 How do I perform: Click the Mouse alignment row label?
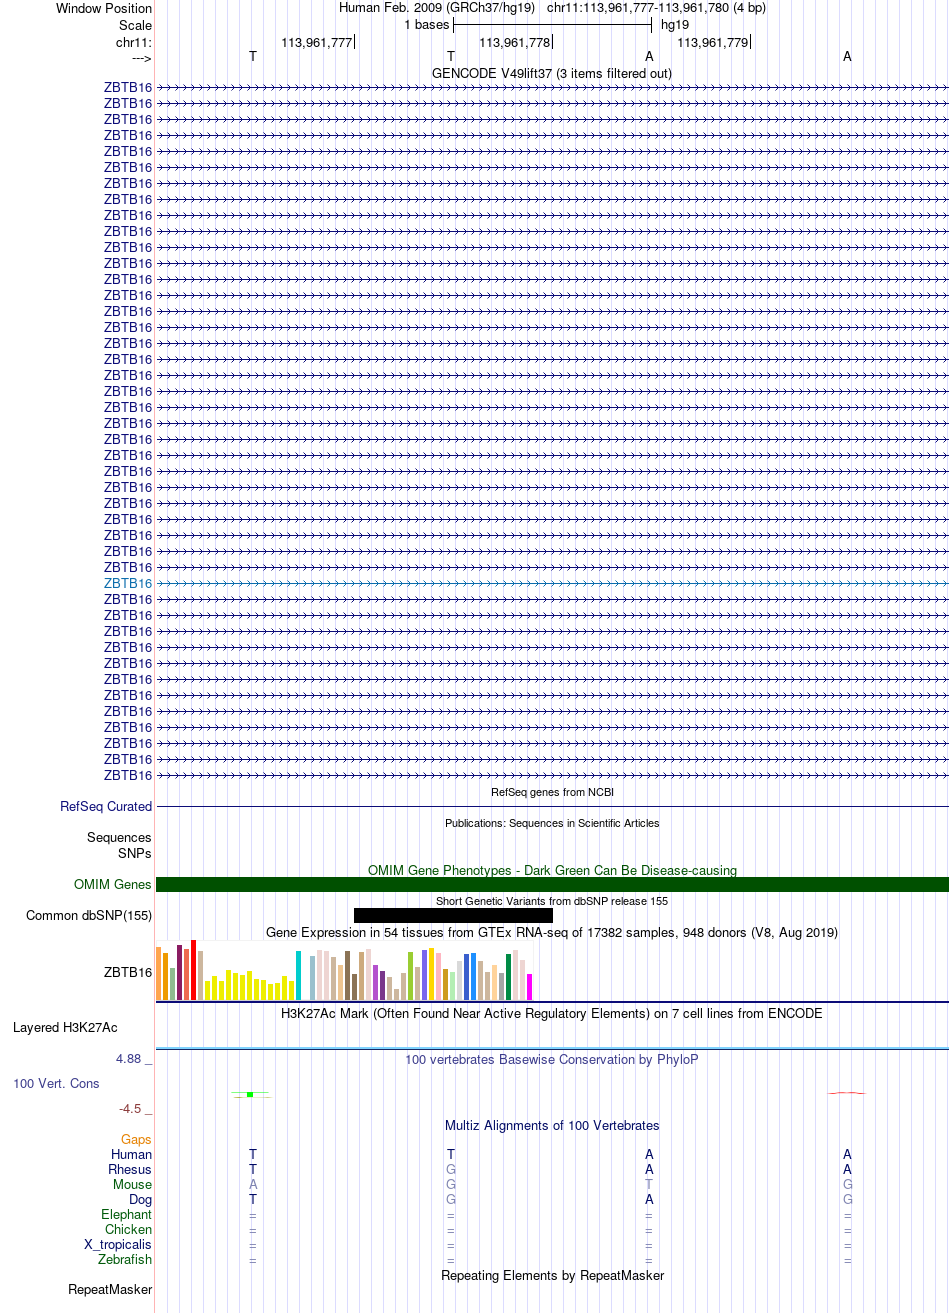[132, 1184]
